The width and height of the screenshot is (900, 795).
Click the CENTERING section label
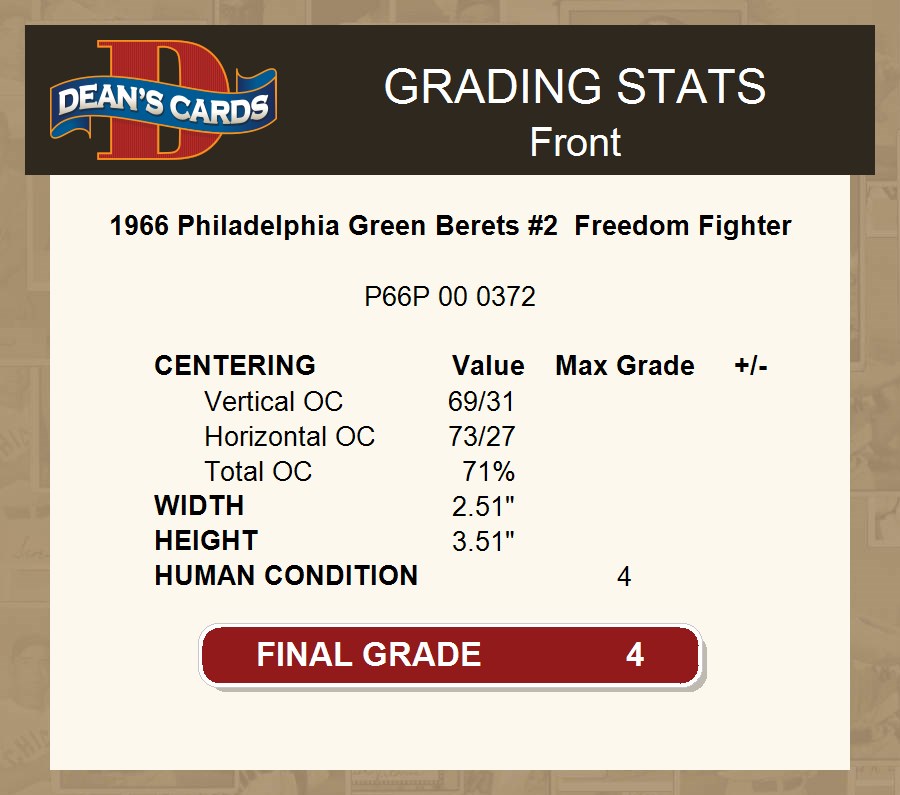click(x=235, y=366)
